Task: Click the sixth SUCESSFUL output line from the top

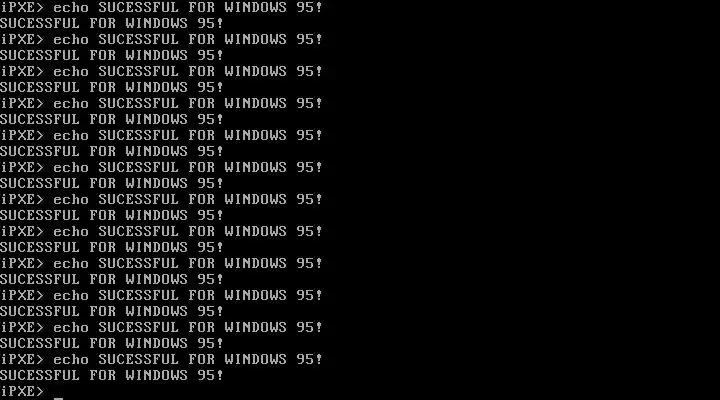Action: click(x=112, y=183)
